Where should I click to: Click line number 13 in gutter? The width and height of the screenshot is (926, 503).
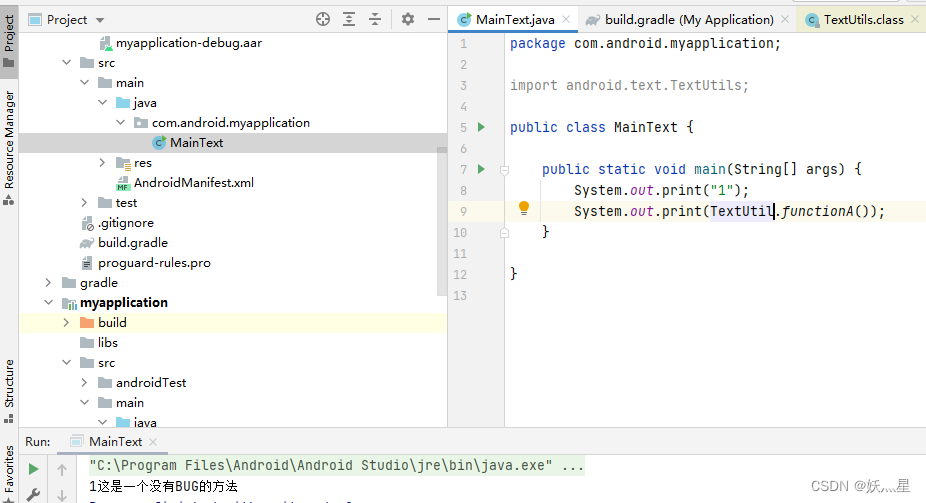[x=460, y=296]
